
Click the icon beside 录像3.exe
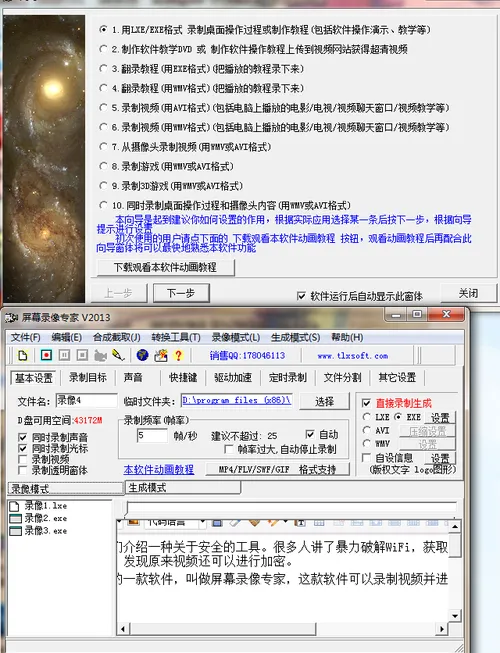coord(15,531)
